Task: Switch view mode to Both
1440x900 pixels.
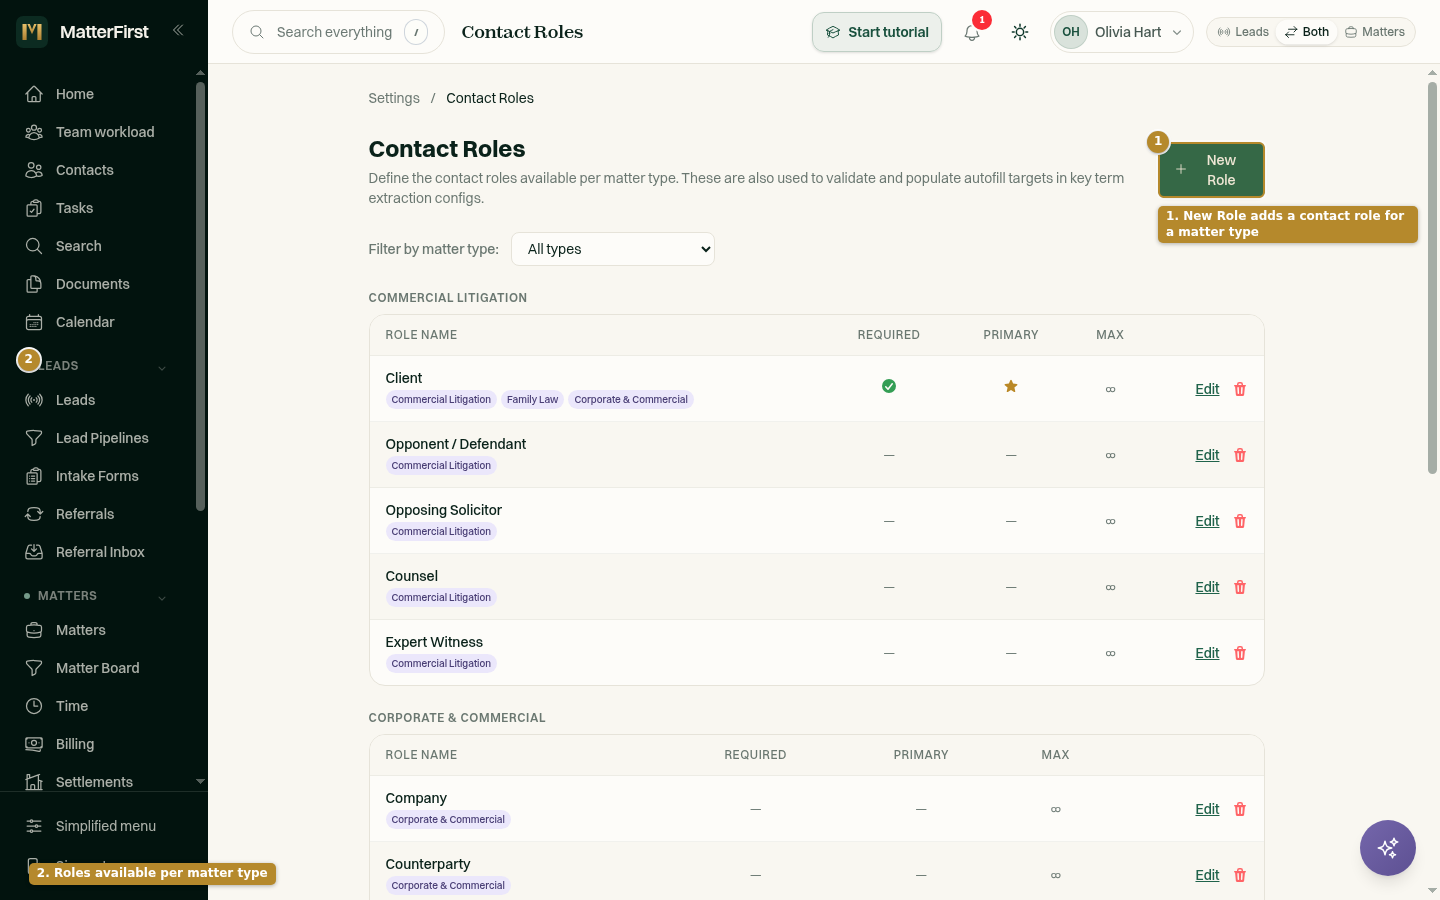Action: pyautogui.click(x=1307, y=32)
